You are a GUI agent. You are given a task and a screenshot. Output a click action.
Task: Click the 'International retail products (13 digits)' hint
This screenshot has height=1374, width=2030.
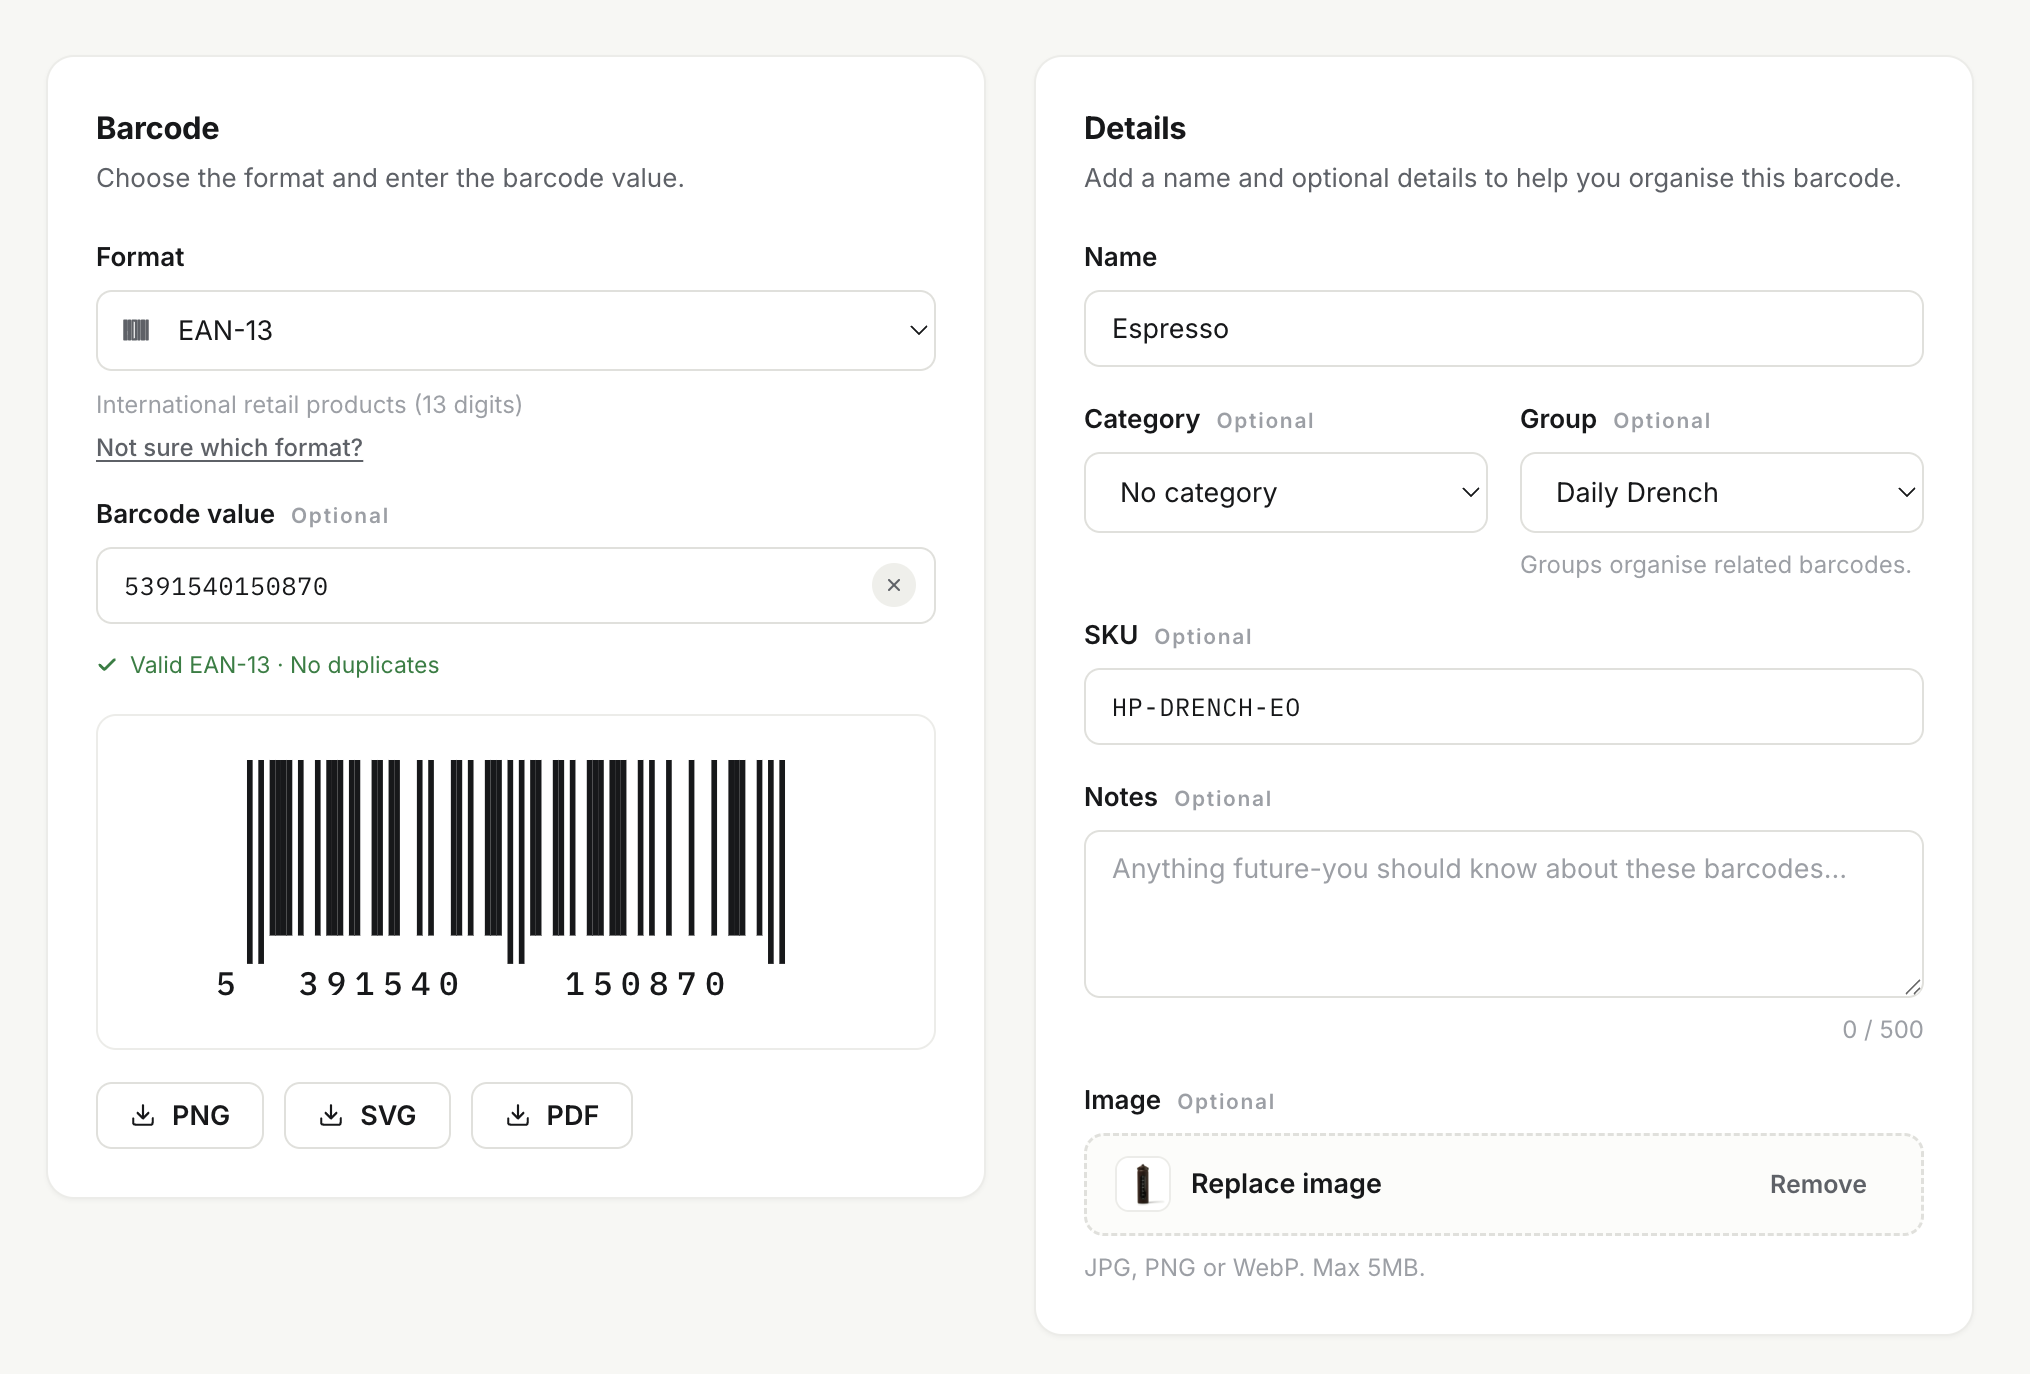(309, 404)
